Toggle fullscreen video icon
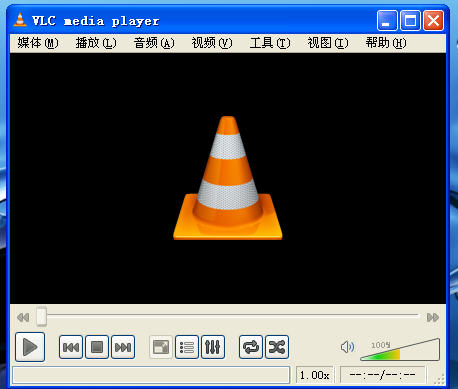The image size is (458, 389). (x=161, y=347)
